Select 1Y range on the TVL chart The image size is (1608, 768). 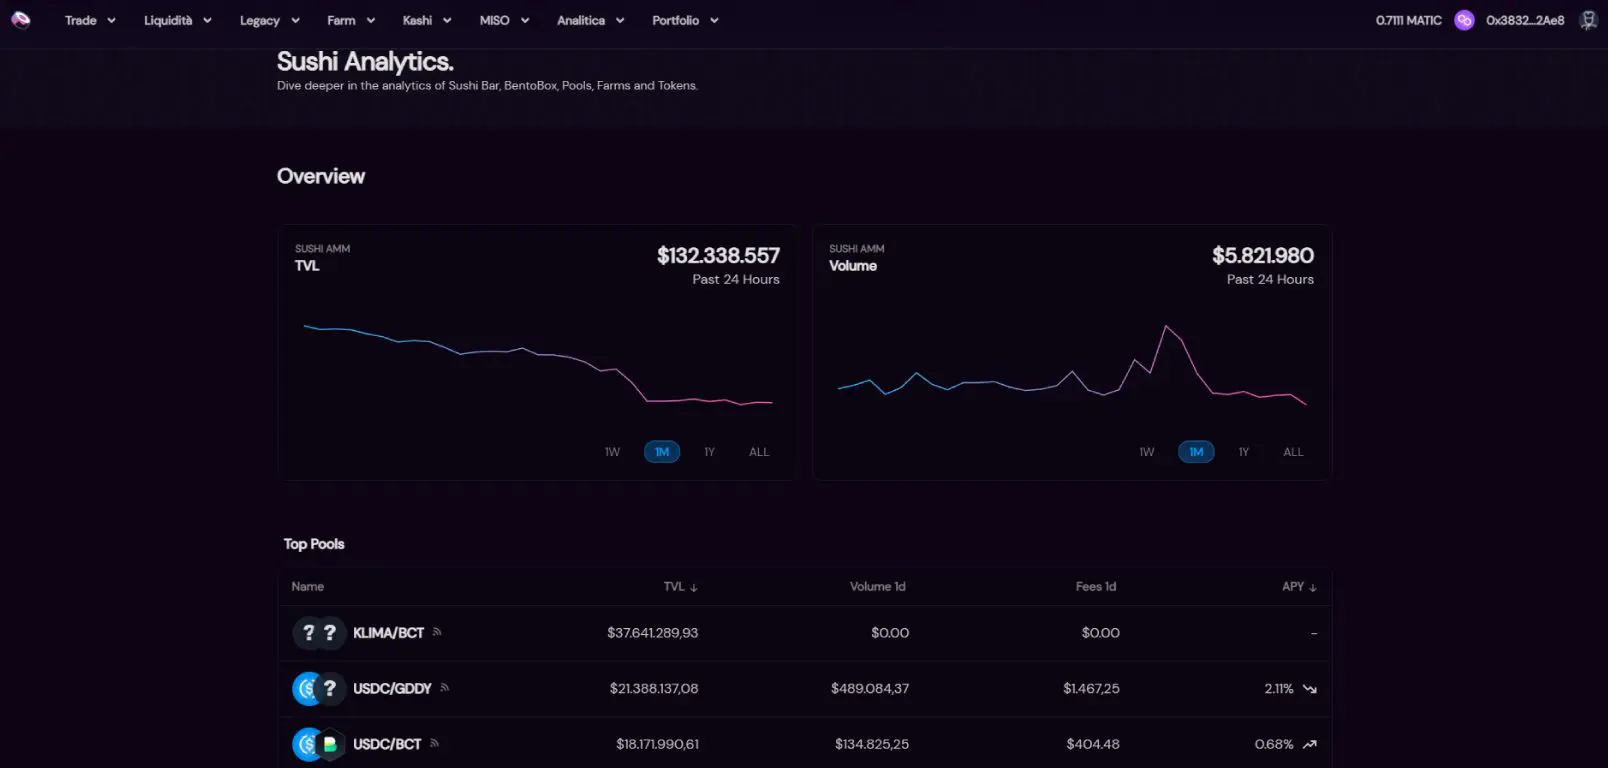[709, 452]
